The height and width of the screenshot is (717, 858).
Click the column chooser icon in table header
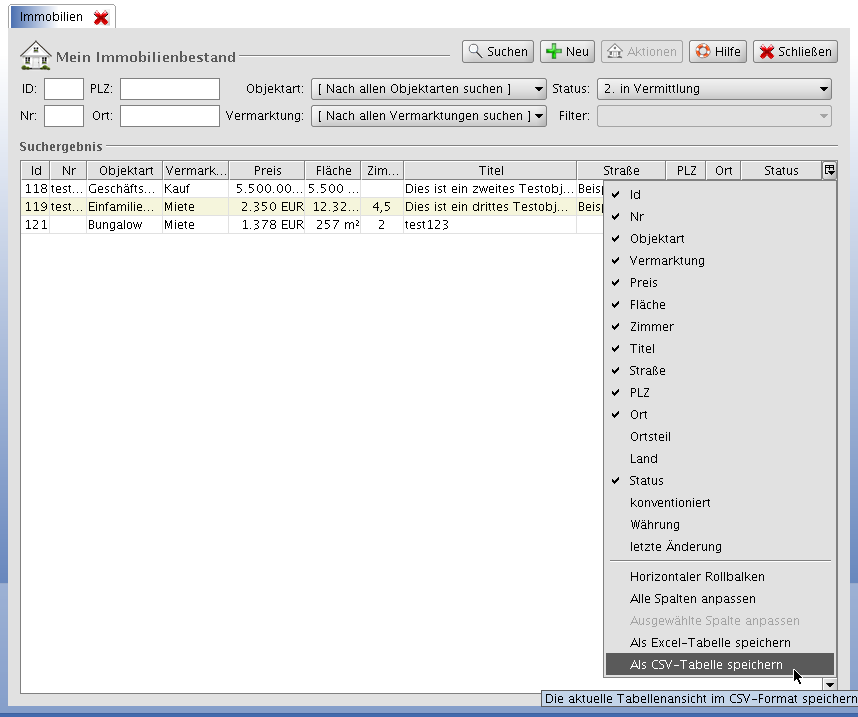[829, 170]
